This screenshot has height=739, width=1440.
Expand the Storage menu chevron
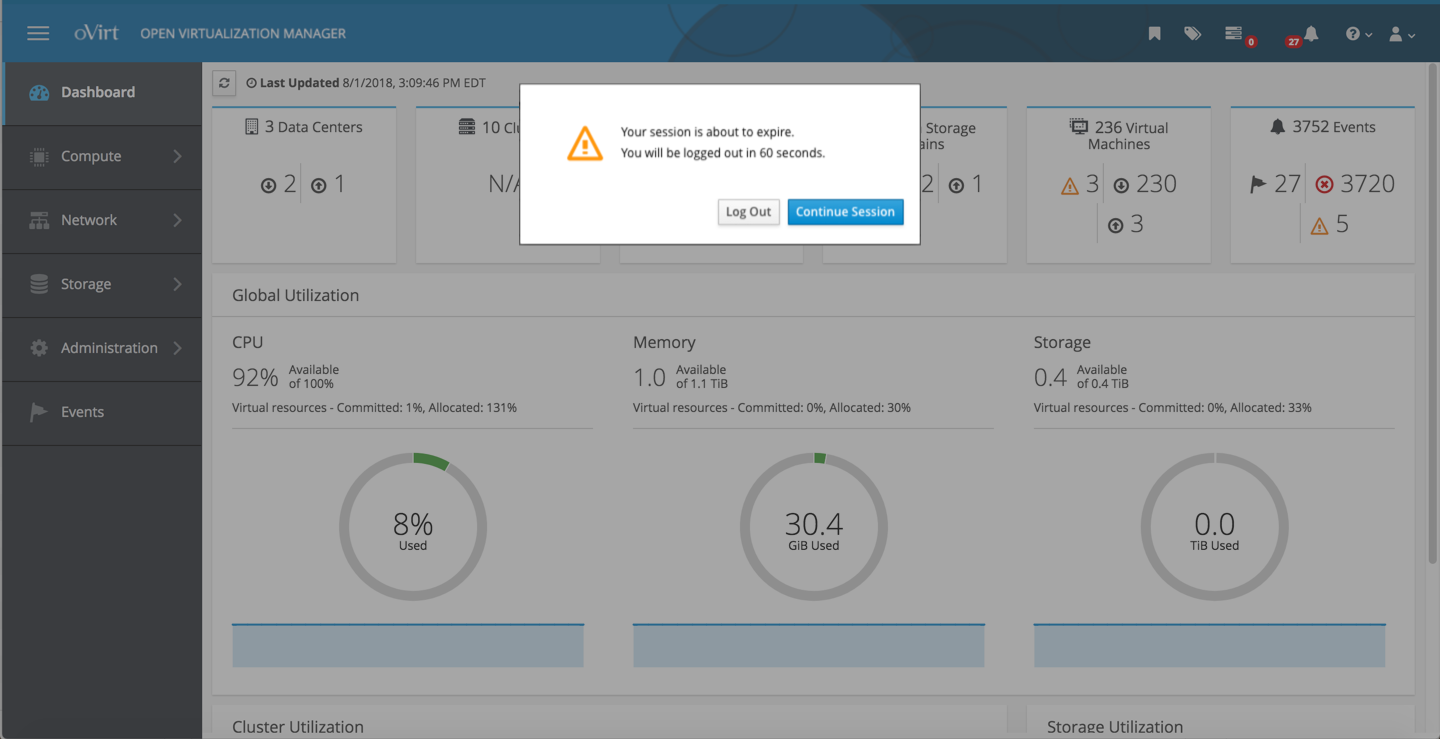(180, 283)
